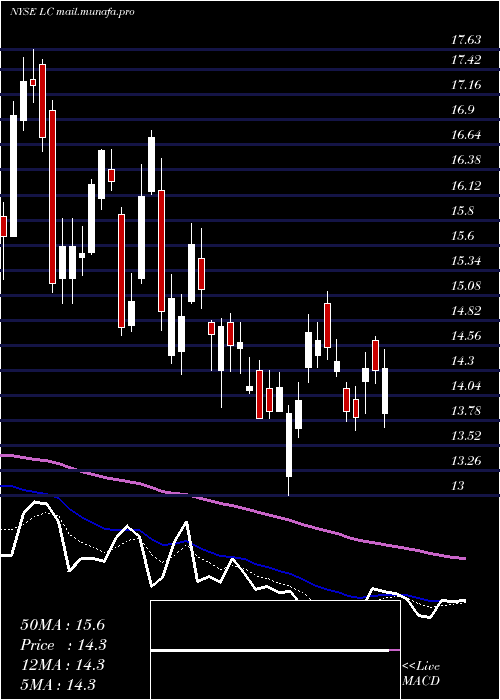Image resolution: width=500 pixels, height=700 pixels.
Task: Click the 13.26 price axis label
Action: [466, 460]
